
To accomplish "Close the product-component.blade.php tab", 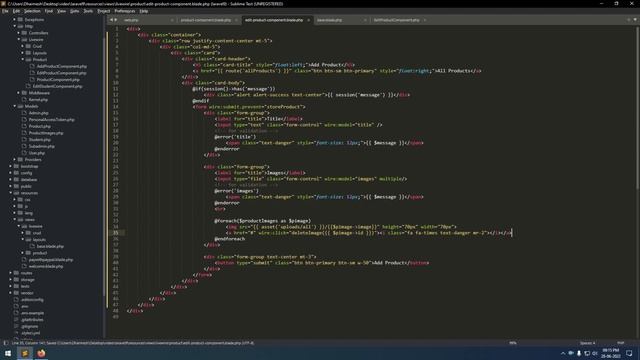I will 236,20.
